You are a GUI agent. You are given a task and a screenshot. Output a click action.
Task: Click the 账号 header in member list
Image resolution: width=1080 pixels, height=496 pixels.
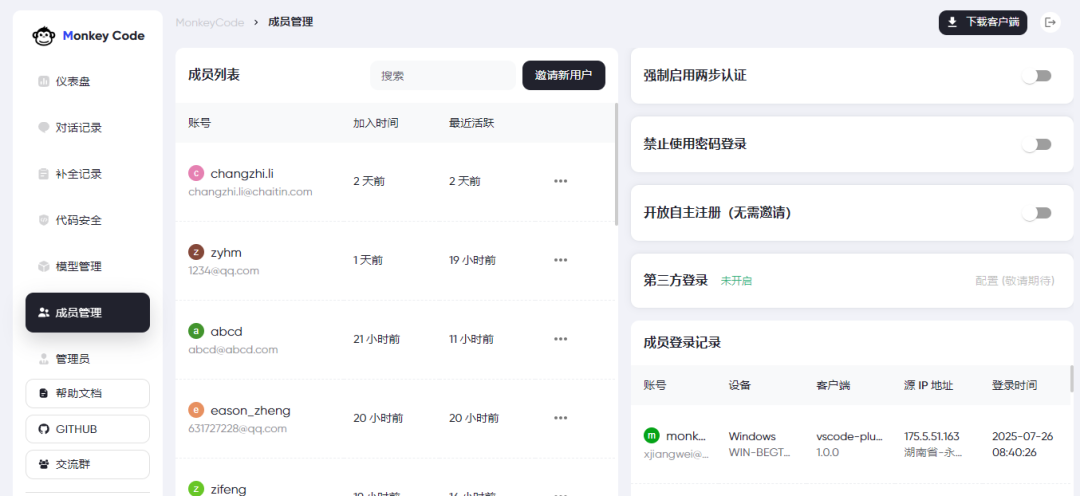pyautogui.click(x=199, y=123)
